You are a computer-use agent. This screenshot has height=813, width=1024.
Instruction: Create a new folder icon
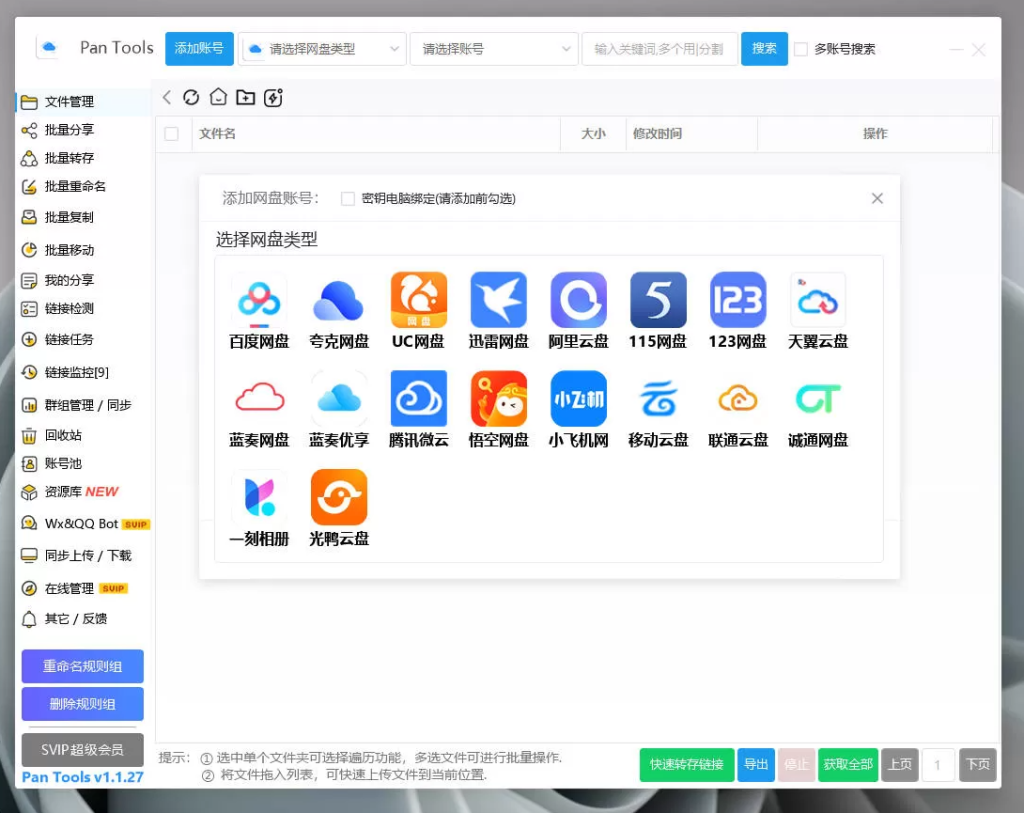(x=246, y=97)
